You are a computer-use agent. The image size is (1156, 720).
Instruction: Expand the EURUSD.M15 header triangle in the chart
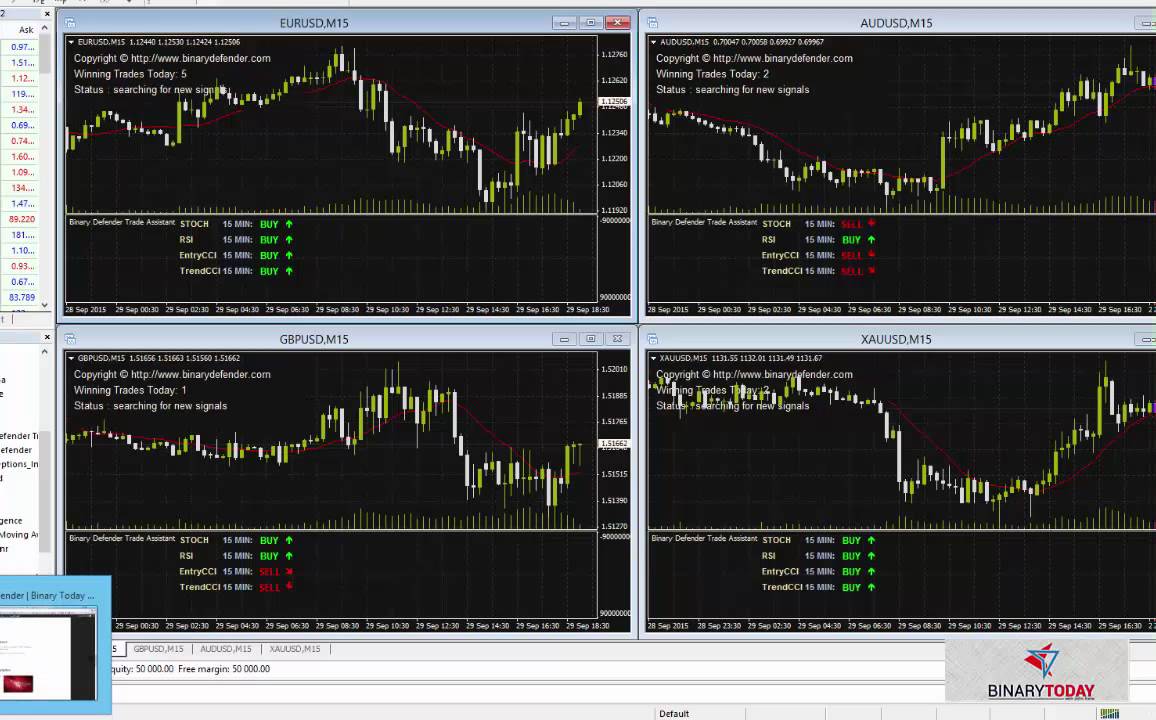[x=72, y=42]
